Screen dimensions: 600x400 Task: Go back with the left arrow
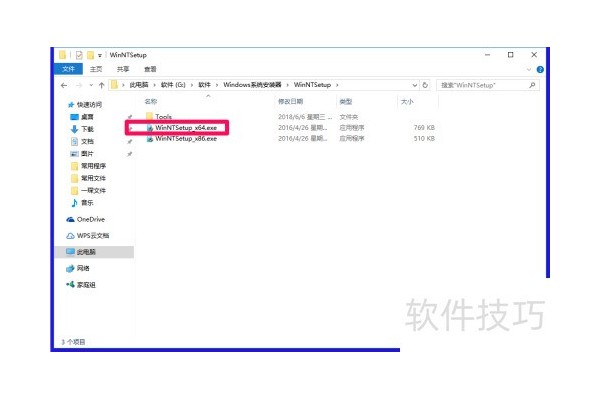tap(64, 85)
